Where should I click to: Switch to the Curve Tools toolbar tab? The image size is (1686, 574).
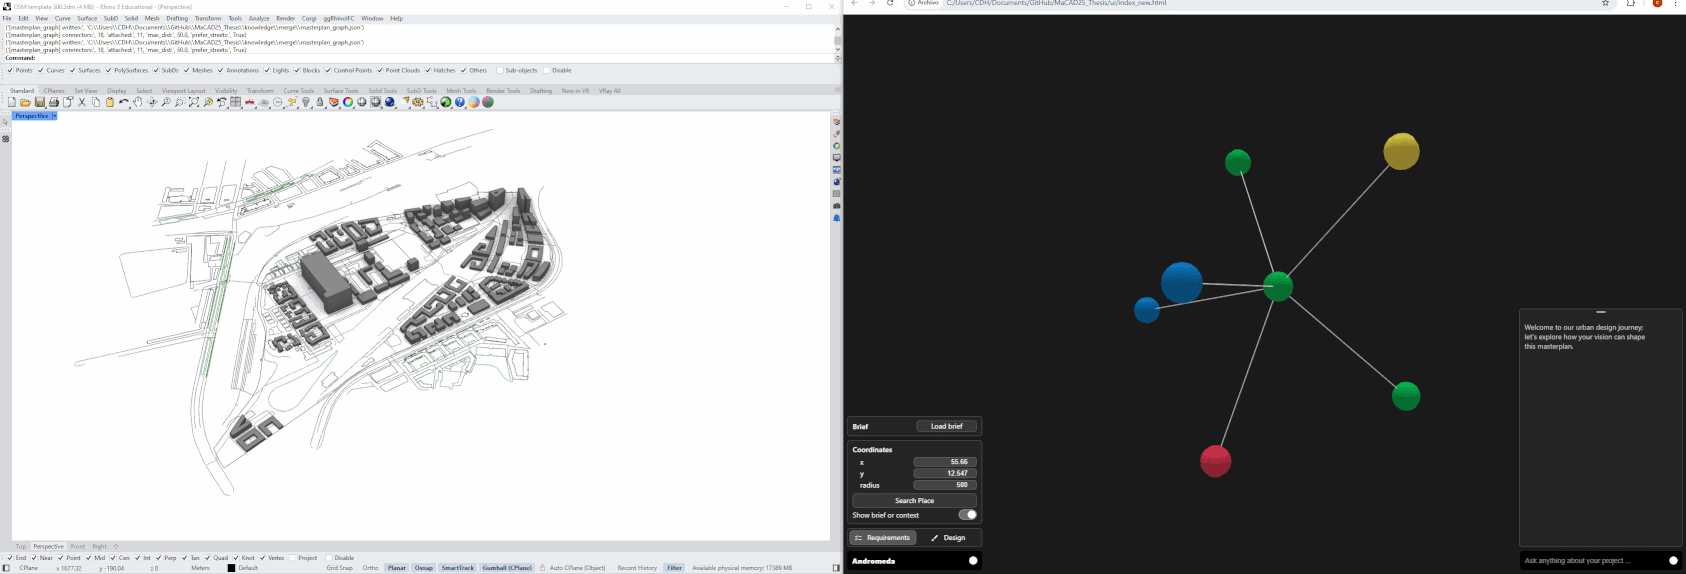point(298,91)
